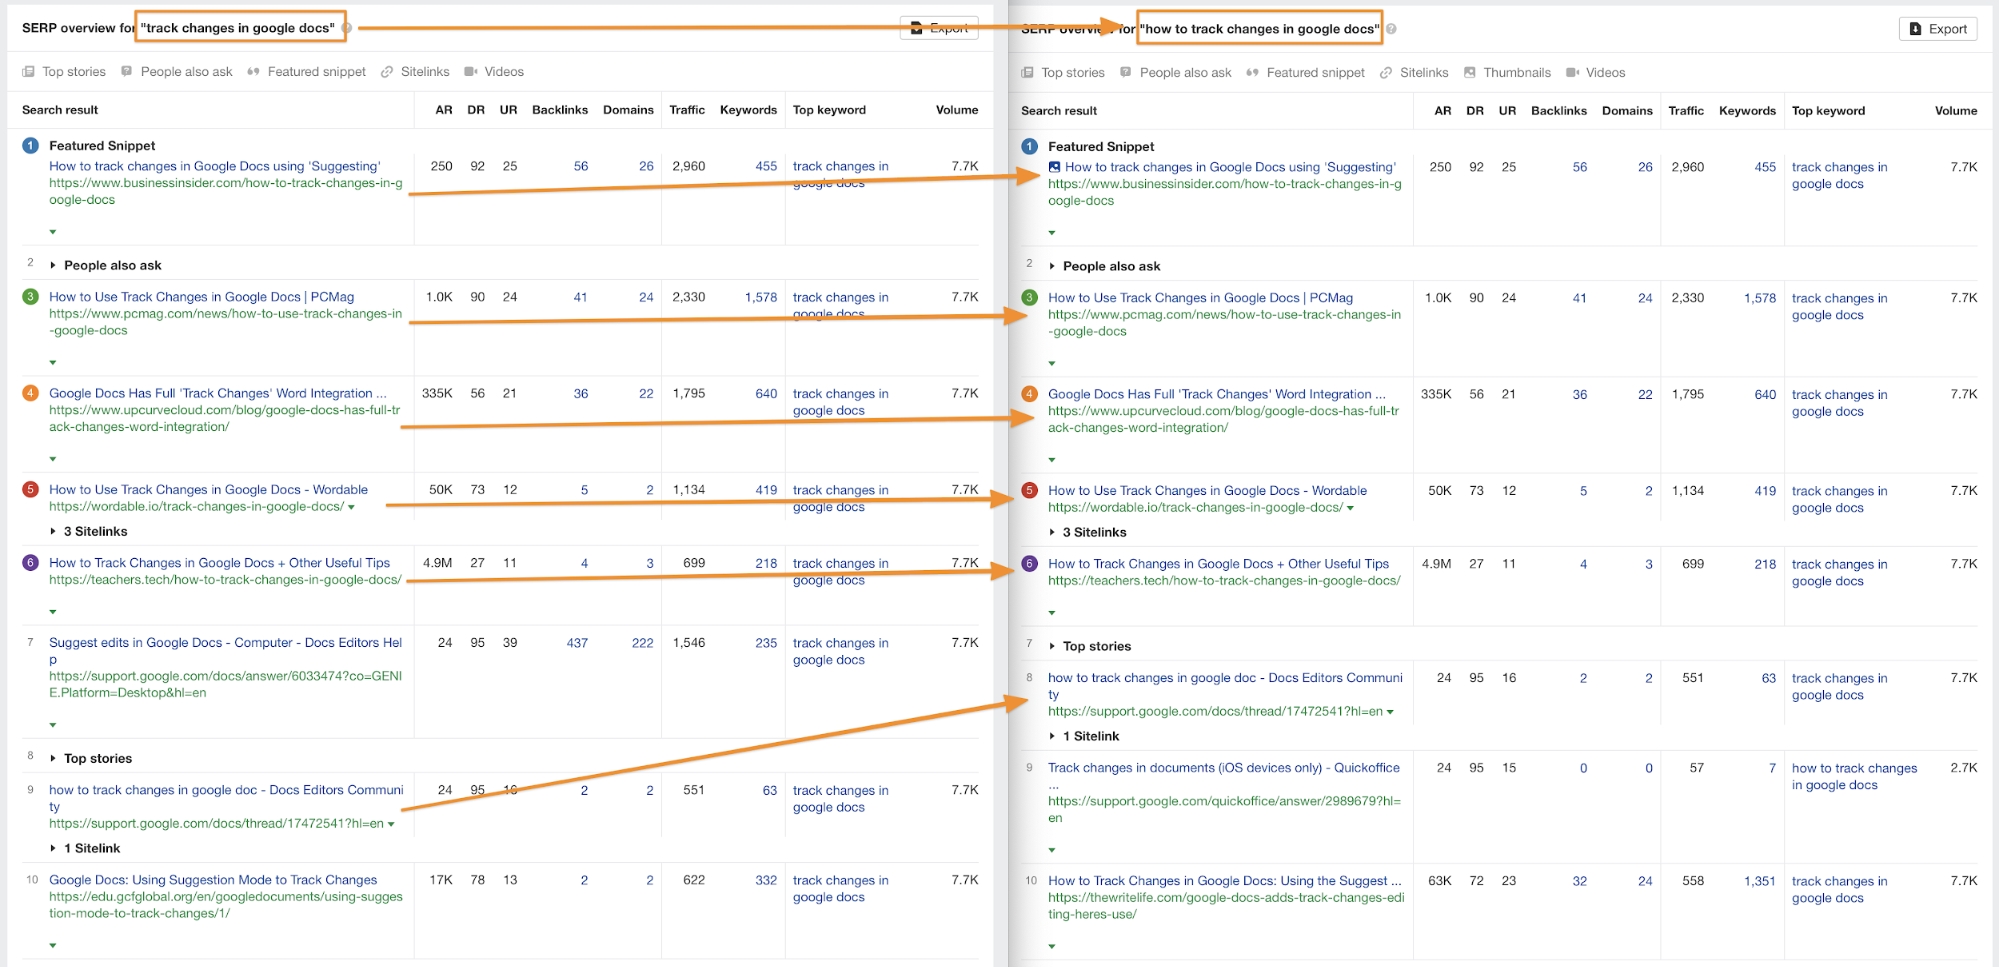Click the thumbnail icon before the right Business Insider title
The width and height of the screenshot is (1999, 967).
click(x=1054, y=168)
